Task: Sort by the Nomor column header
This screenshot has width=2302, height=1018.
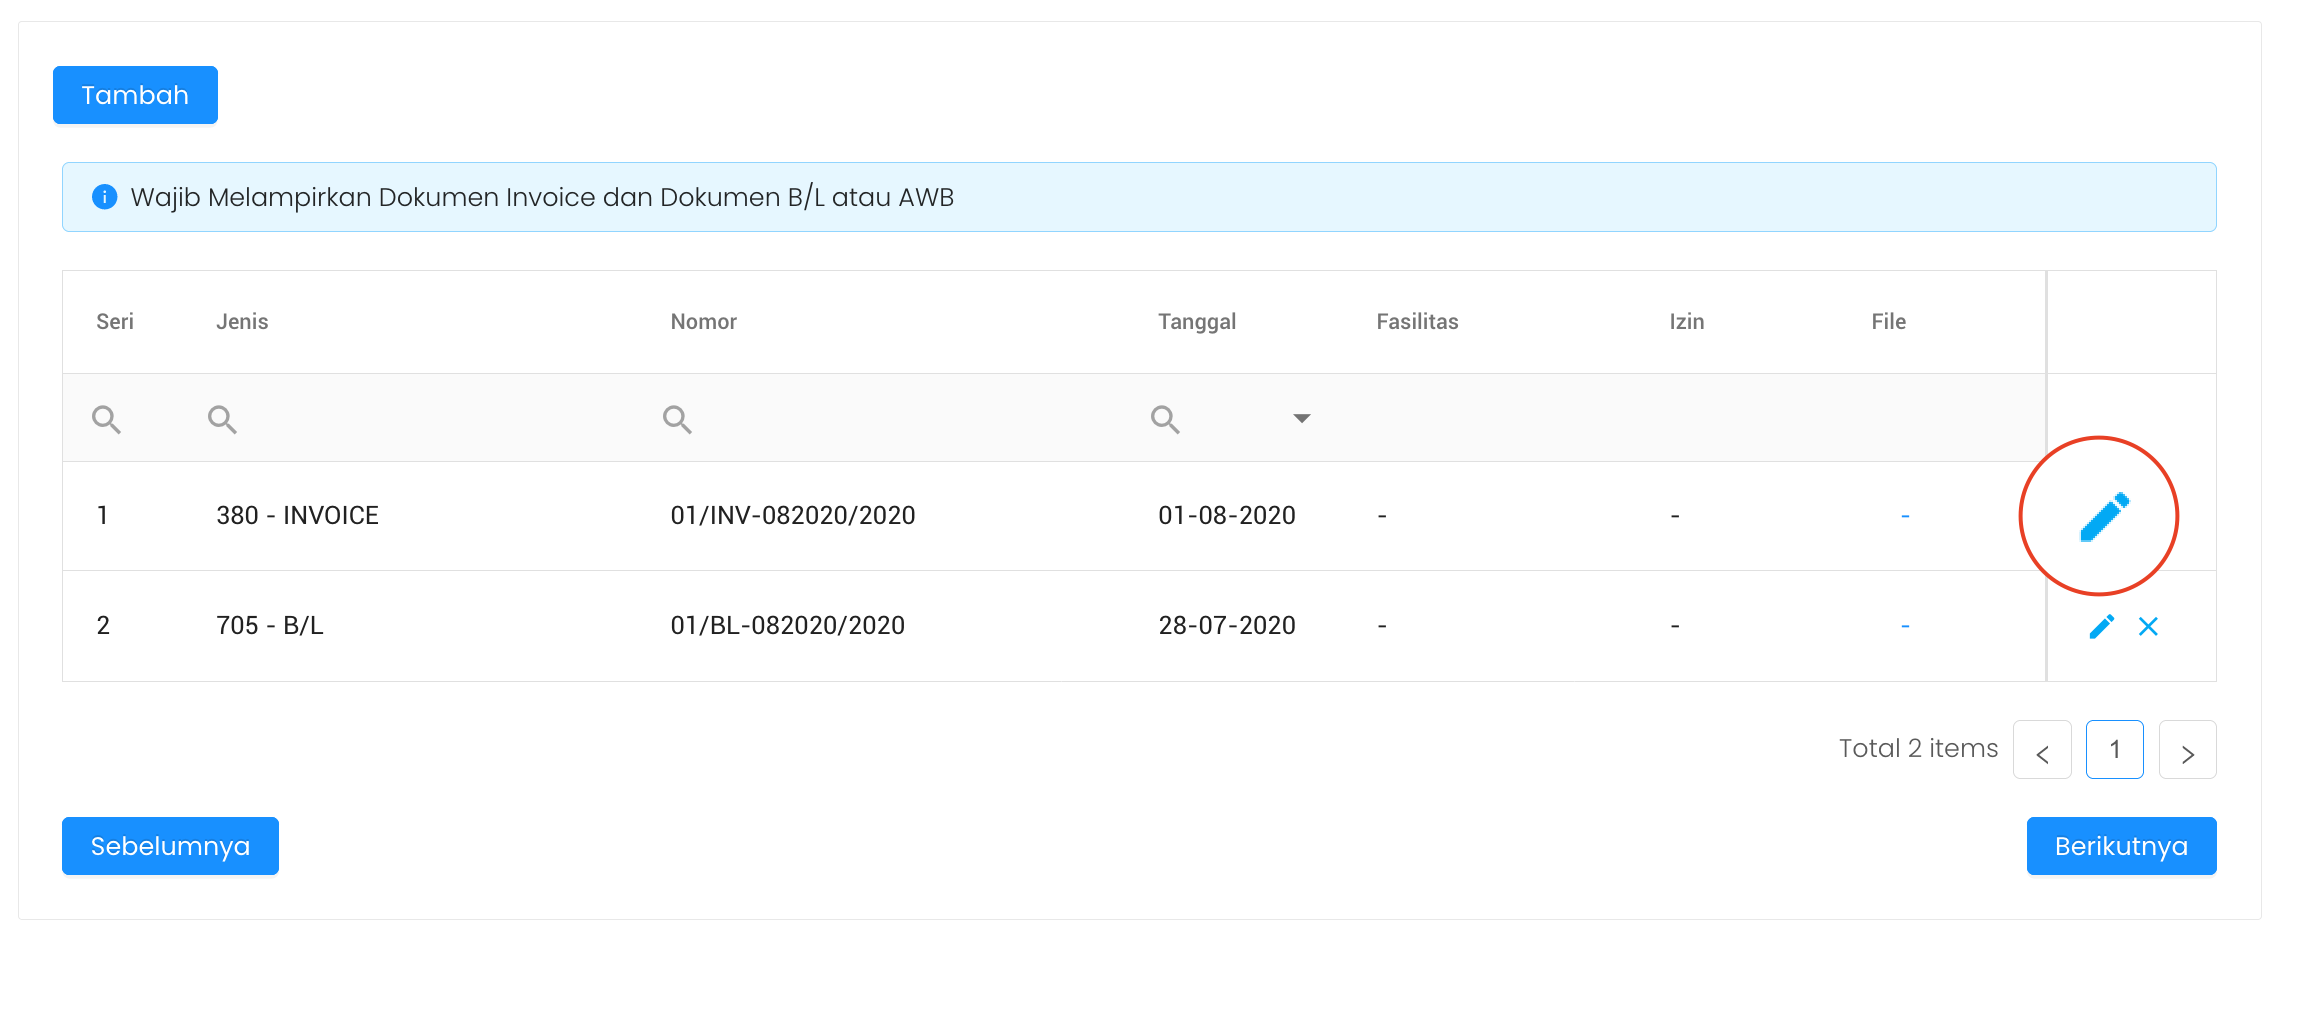Action: pyautogui.click(x=703, y=322)
